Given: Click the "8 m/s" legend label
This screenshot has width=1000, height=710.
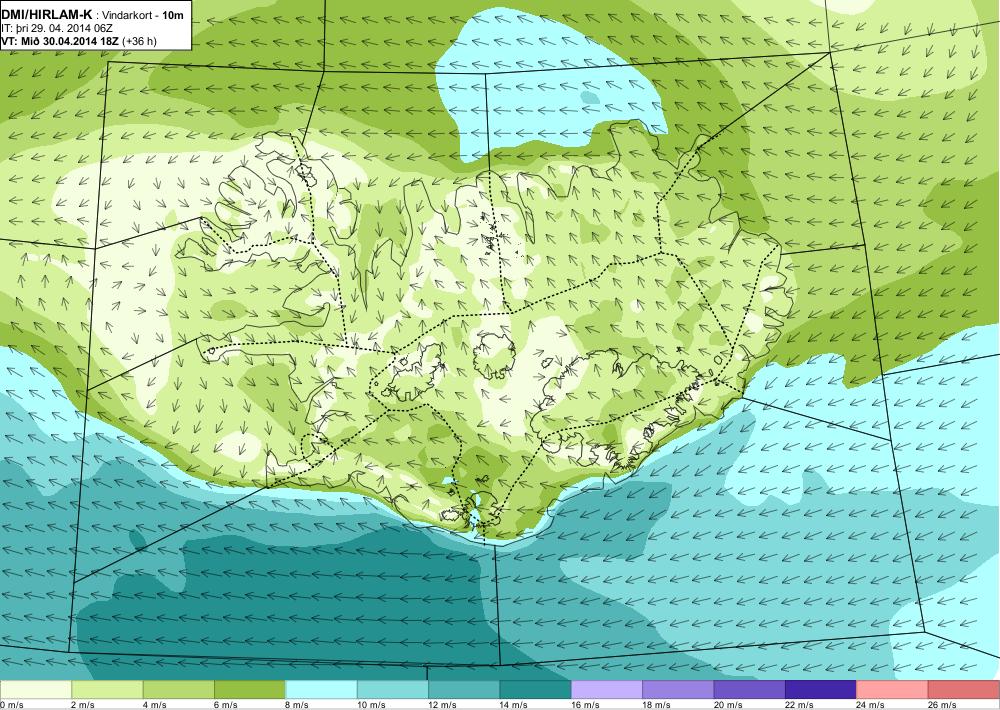Looking at the screenshot, I should (x=297, y=705).
